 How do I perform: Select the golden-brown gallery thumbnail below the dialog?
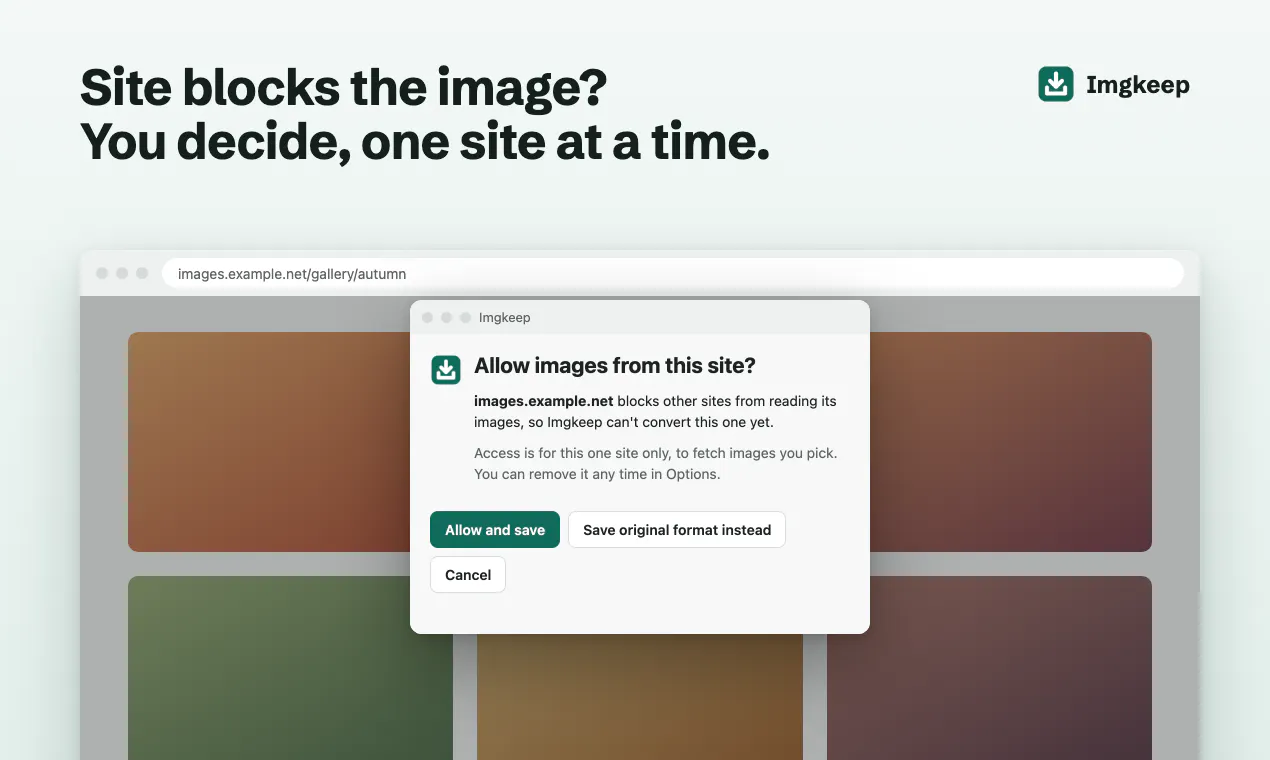coord(640,697)
